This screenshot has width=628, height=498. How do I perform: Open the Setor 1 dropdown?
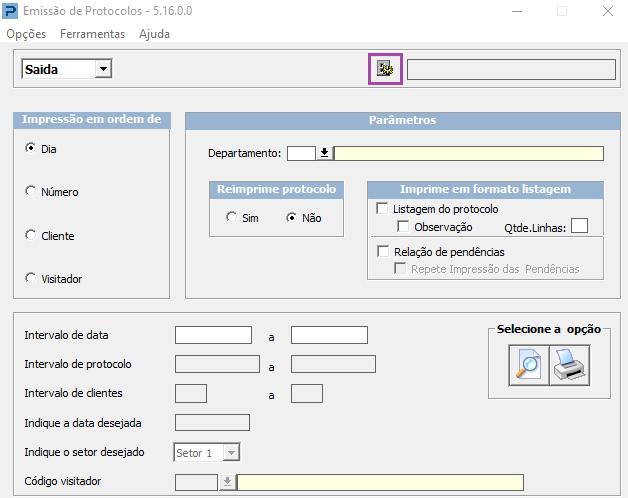tap(231, 452)
